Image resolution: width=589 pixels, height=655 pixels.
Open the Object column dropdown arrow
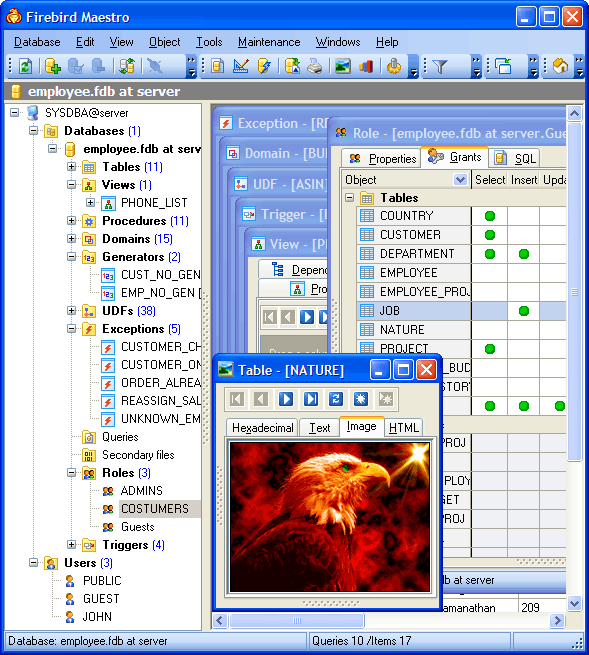(x=460, y=180)
